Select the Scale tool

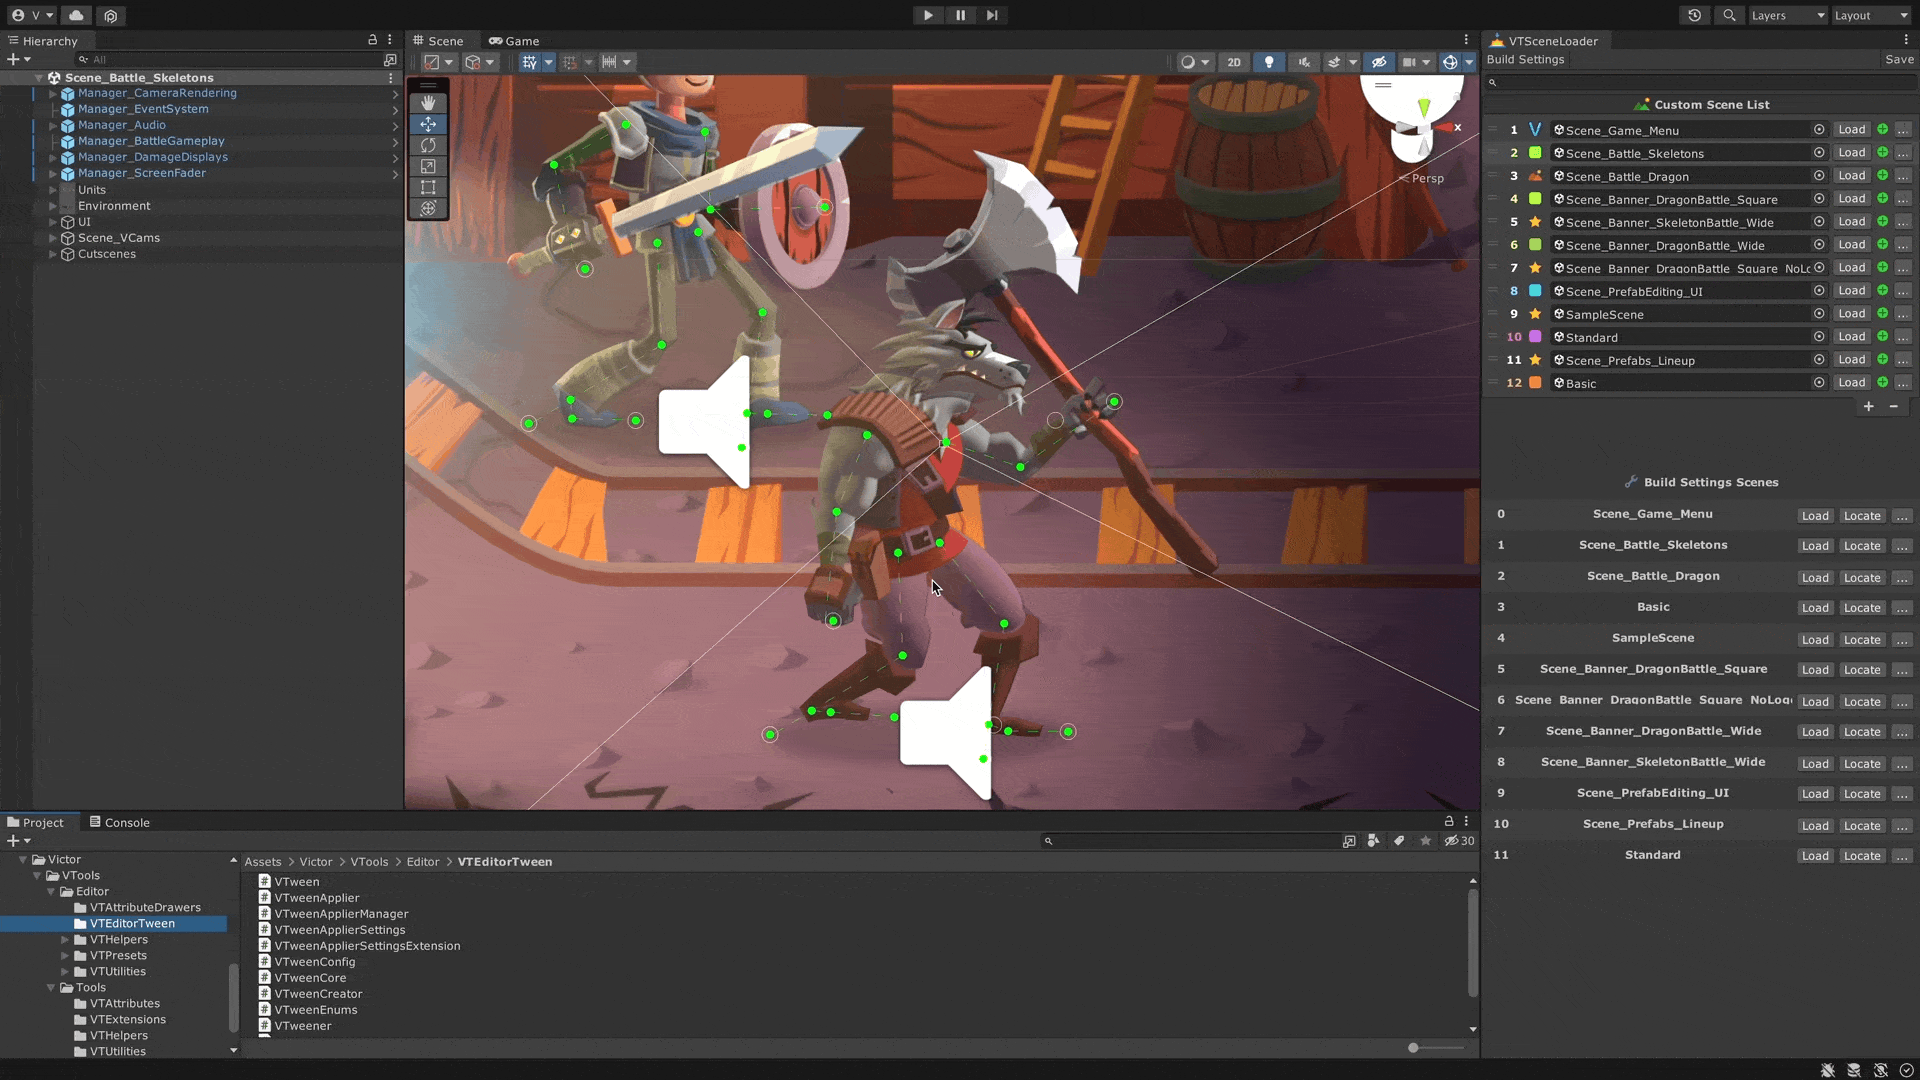[x=428, y=166]
